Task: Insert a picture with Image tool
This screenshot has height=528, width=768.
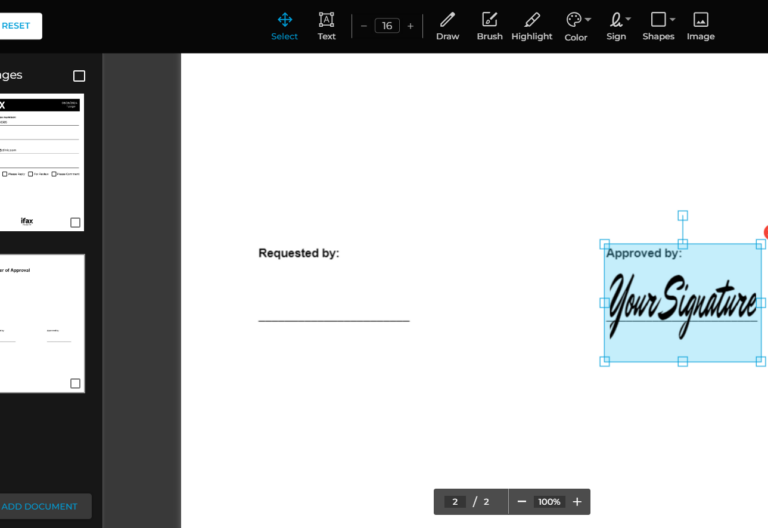Action: coord(700,26)
